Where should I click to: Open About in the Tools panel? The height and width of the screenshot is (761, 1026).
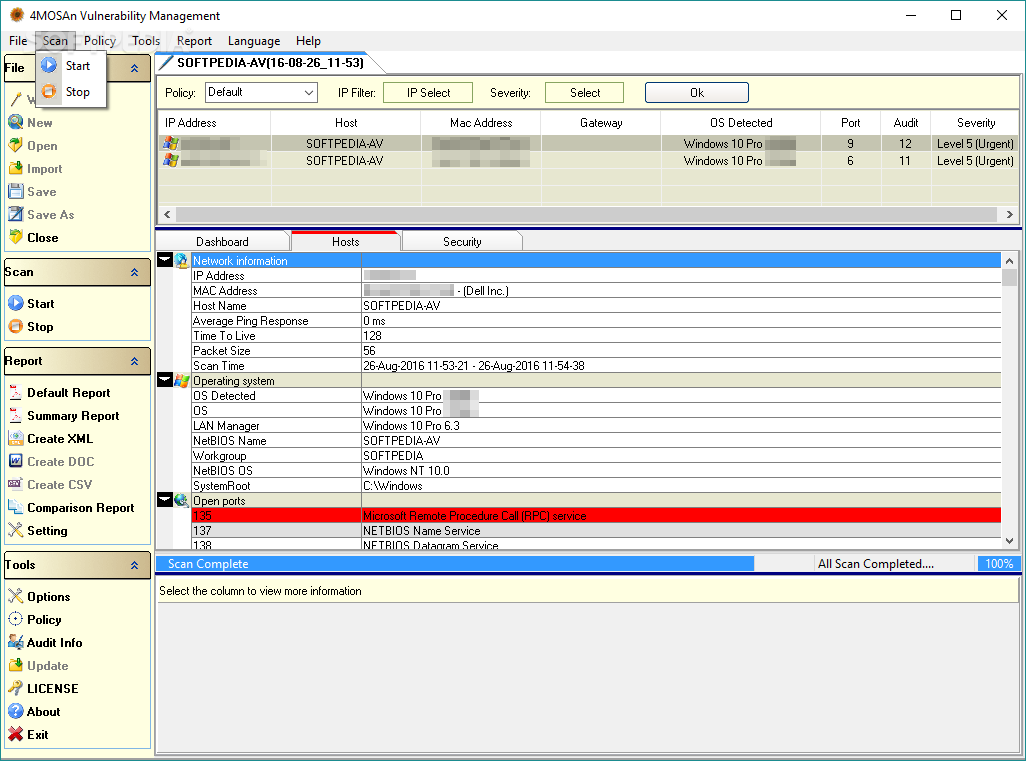click(34, 711)
